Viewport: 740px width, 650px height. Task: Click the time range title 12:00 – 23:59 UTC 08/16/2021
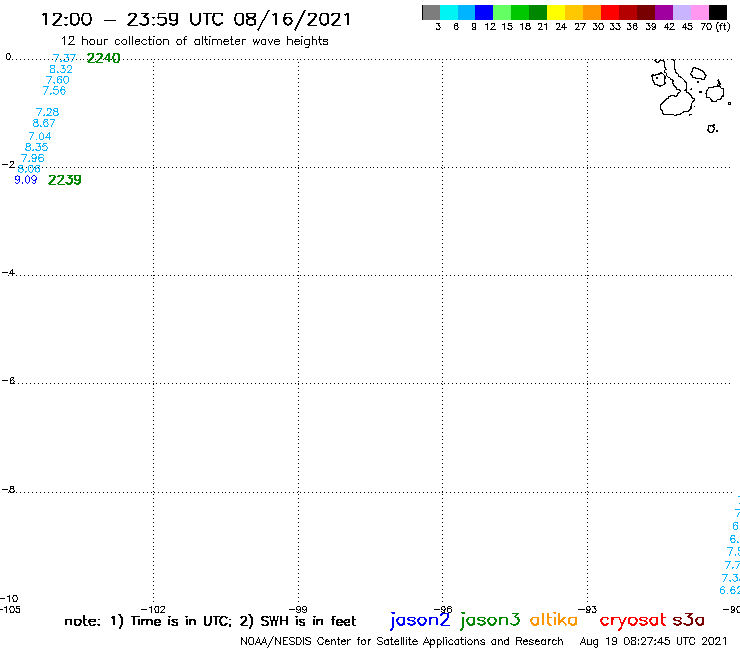(196, 20)
